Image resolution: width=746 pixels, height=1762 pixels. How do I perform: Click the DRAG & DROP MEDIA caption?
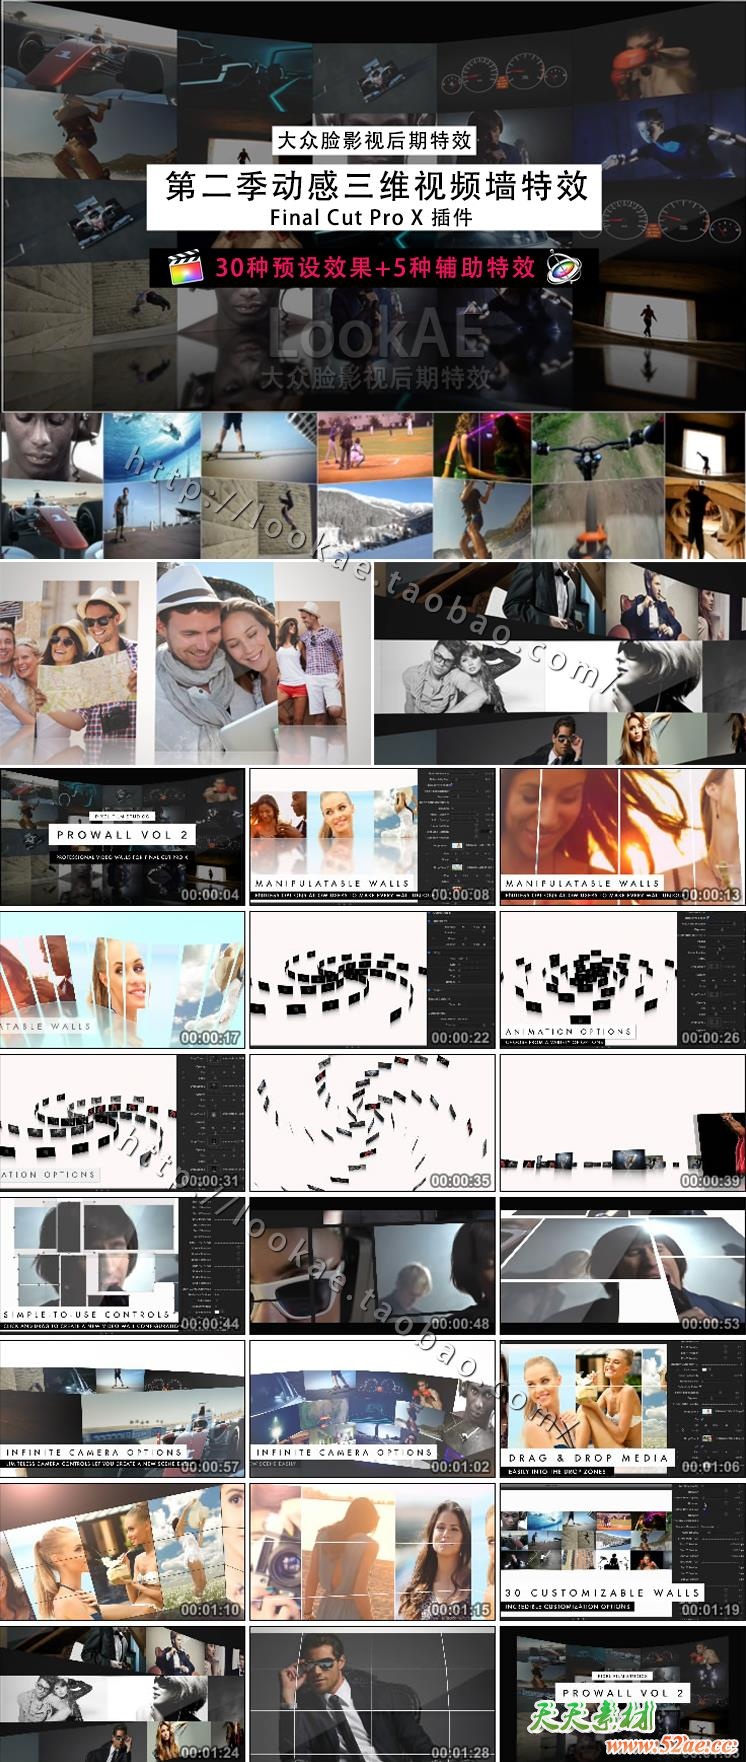click(589, 1457)
